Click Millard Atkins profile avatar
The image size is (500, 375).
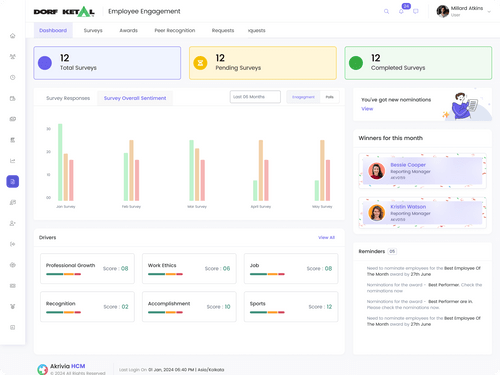(443, 11)
